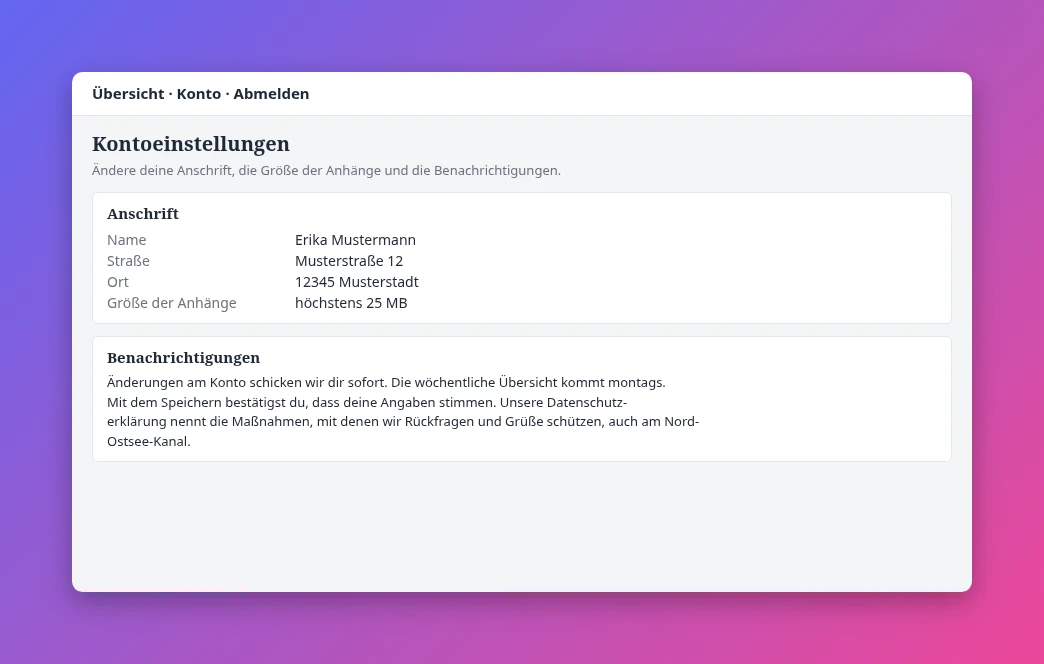Open the Übersicht navigation item
This screenshot has width=1044, height=664.
point(128,94)
